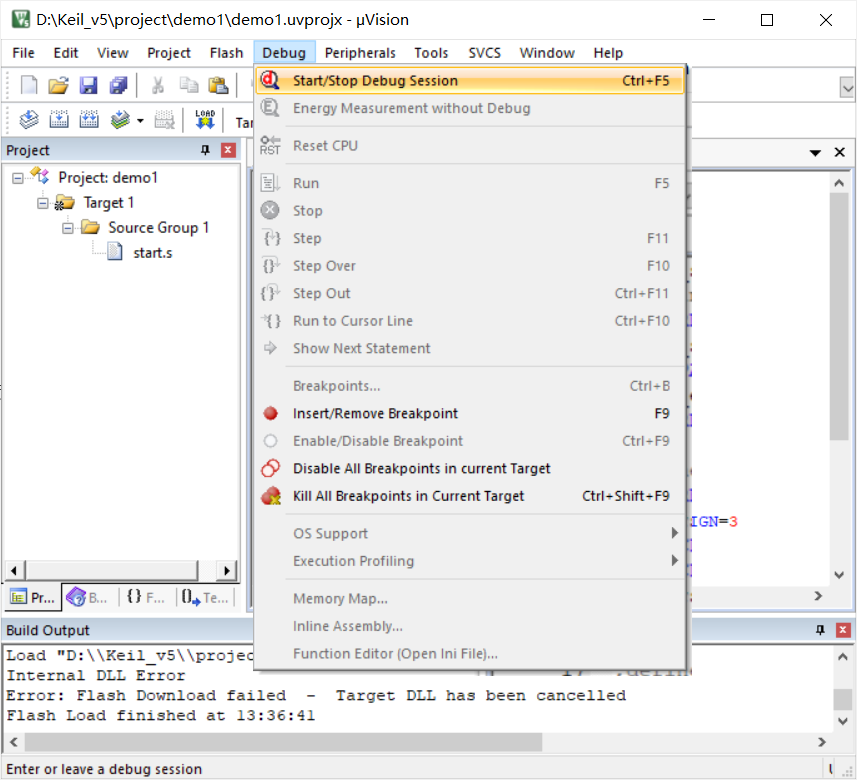Open the Peripherals menu
This screenshot has width=857, height=780.
tap(360, 53)
